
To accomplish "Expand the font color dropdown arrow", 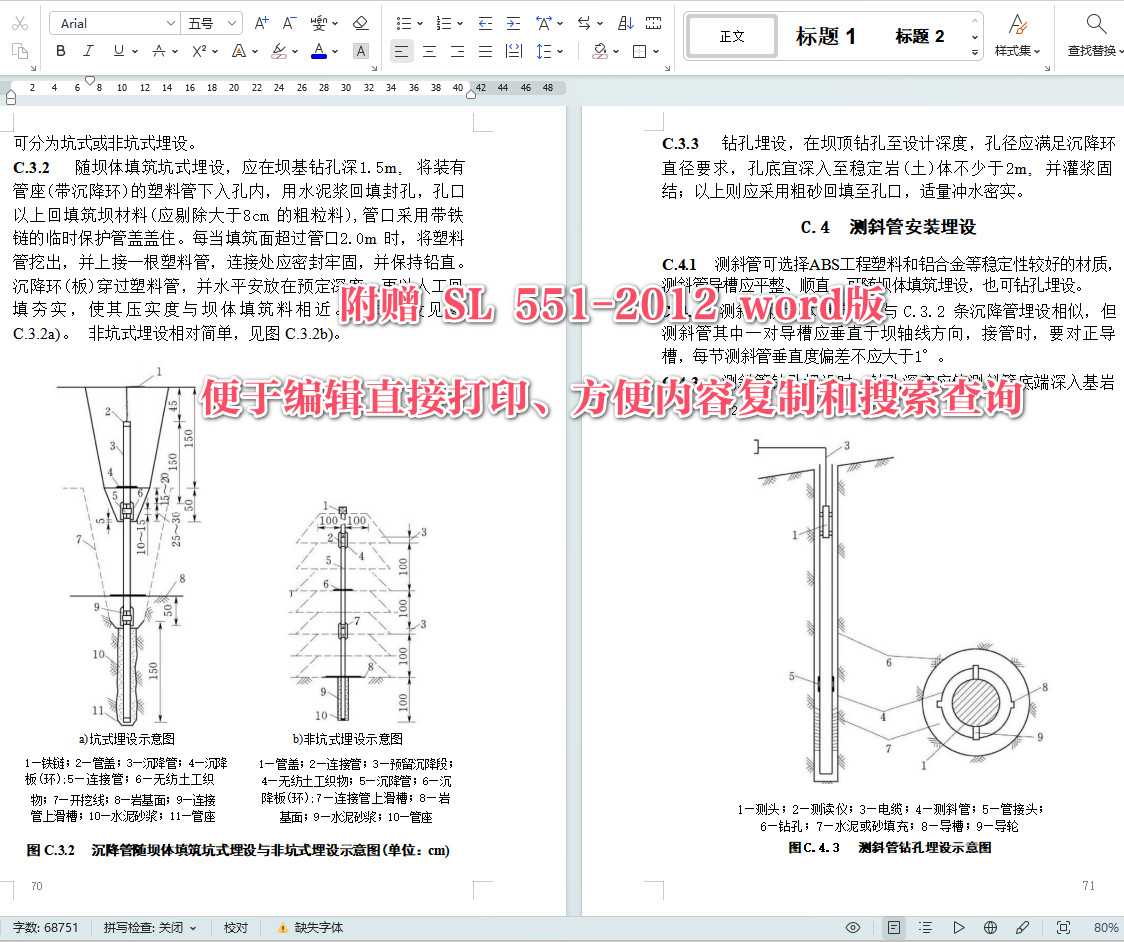I will (x=337, y=51).
